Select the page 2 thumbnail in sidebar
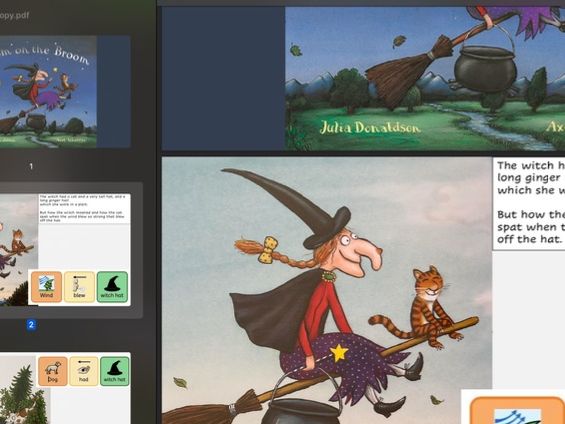565x424 pixels. coord(65,250)
